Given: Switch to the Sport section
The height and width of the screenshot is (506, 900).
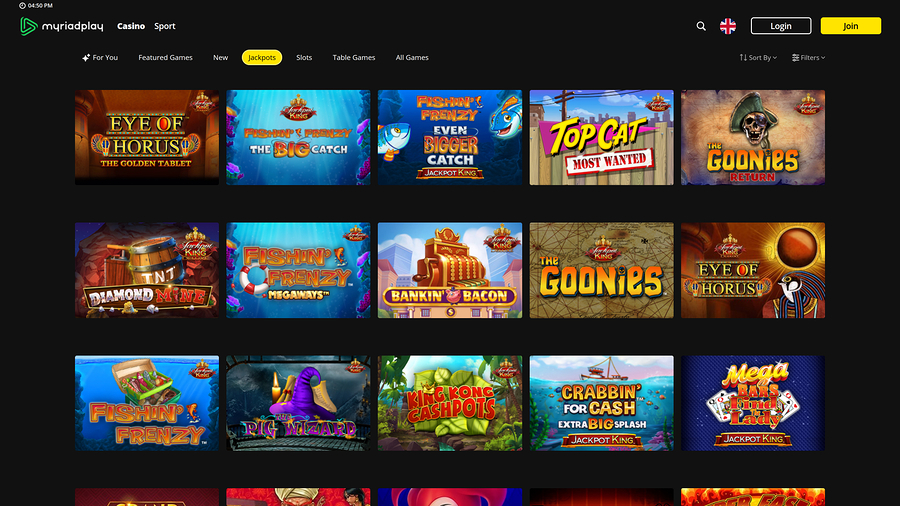Looking at the screenshot, I should coord(165,26).
